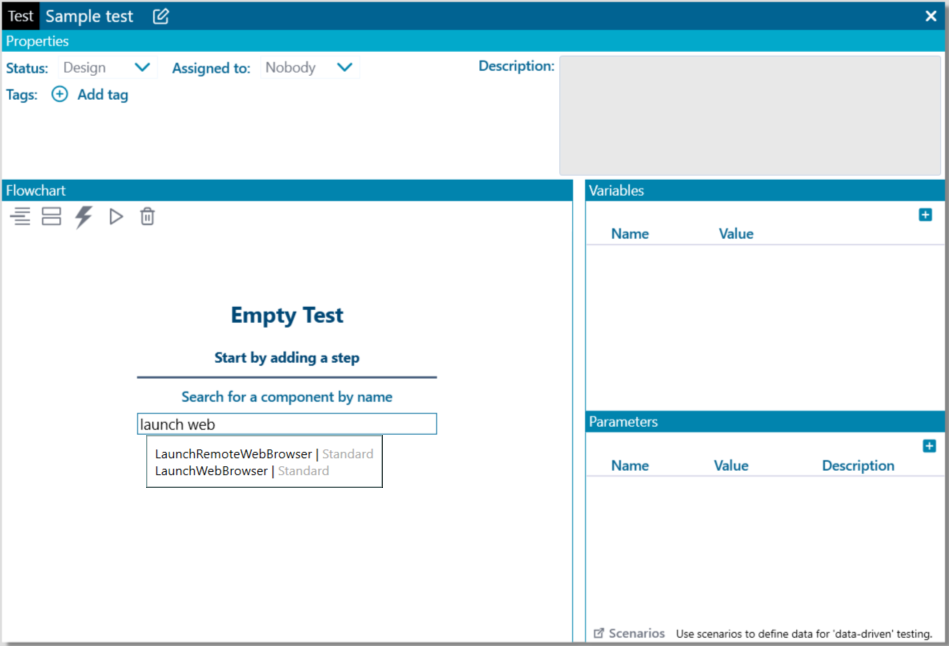Select LaunchWebBrowser from suggestions
Viewport: 949px width, 646px height.
242,471
